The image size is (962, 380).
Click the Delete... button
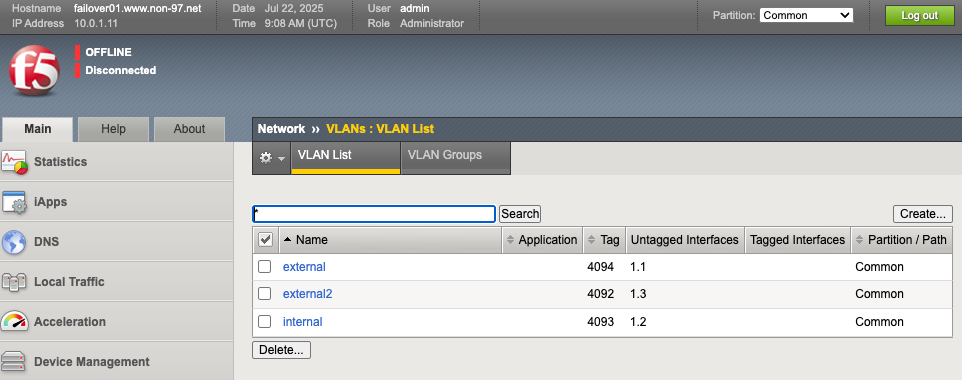[281, 350]
